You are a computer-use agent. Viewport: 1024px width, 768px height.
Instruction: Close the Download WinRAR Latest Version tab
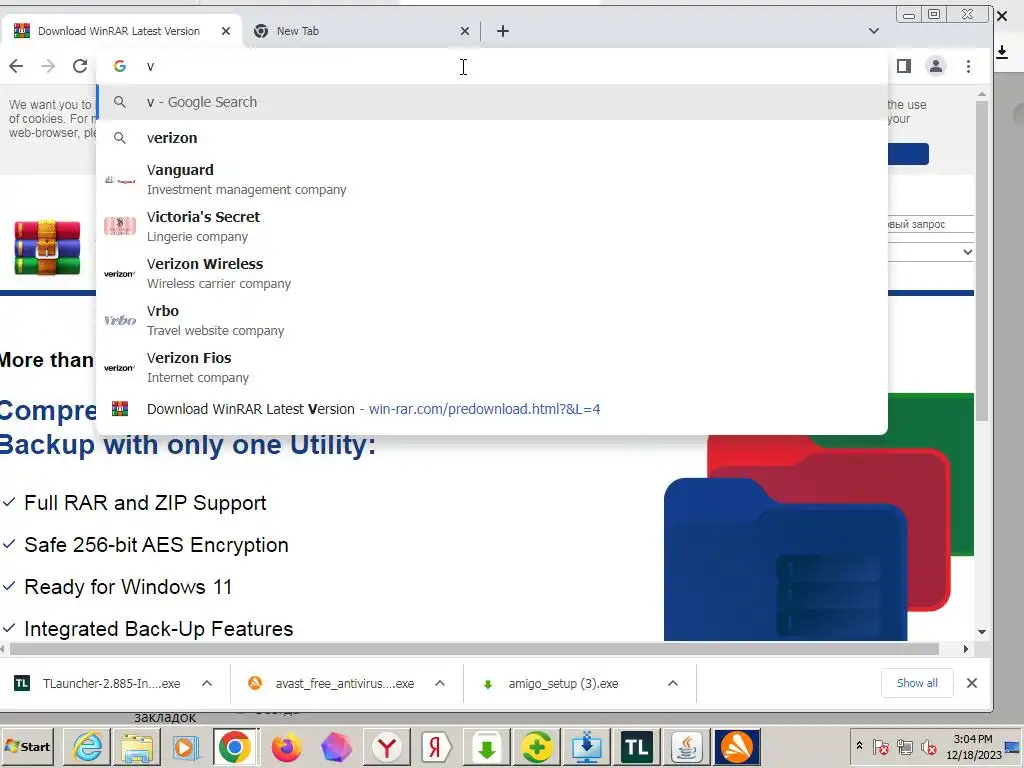tap(226, 31)
